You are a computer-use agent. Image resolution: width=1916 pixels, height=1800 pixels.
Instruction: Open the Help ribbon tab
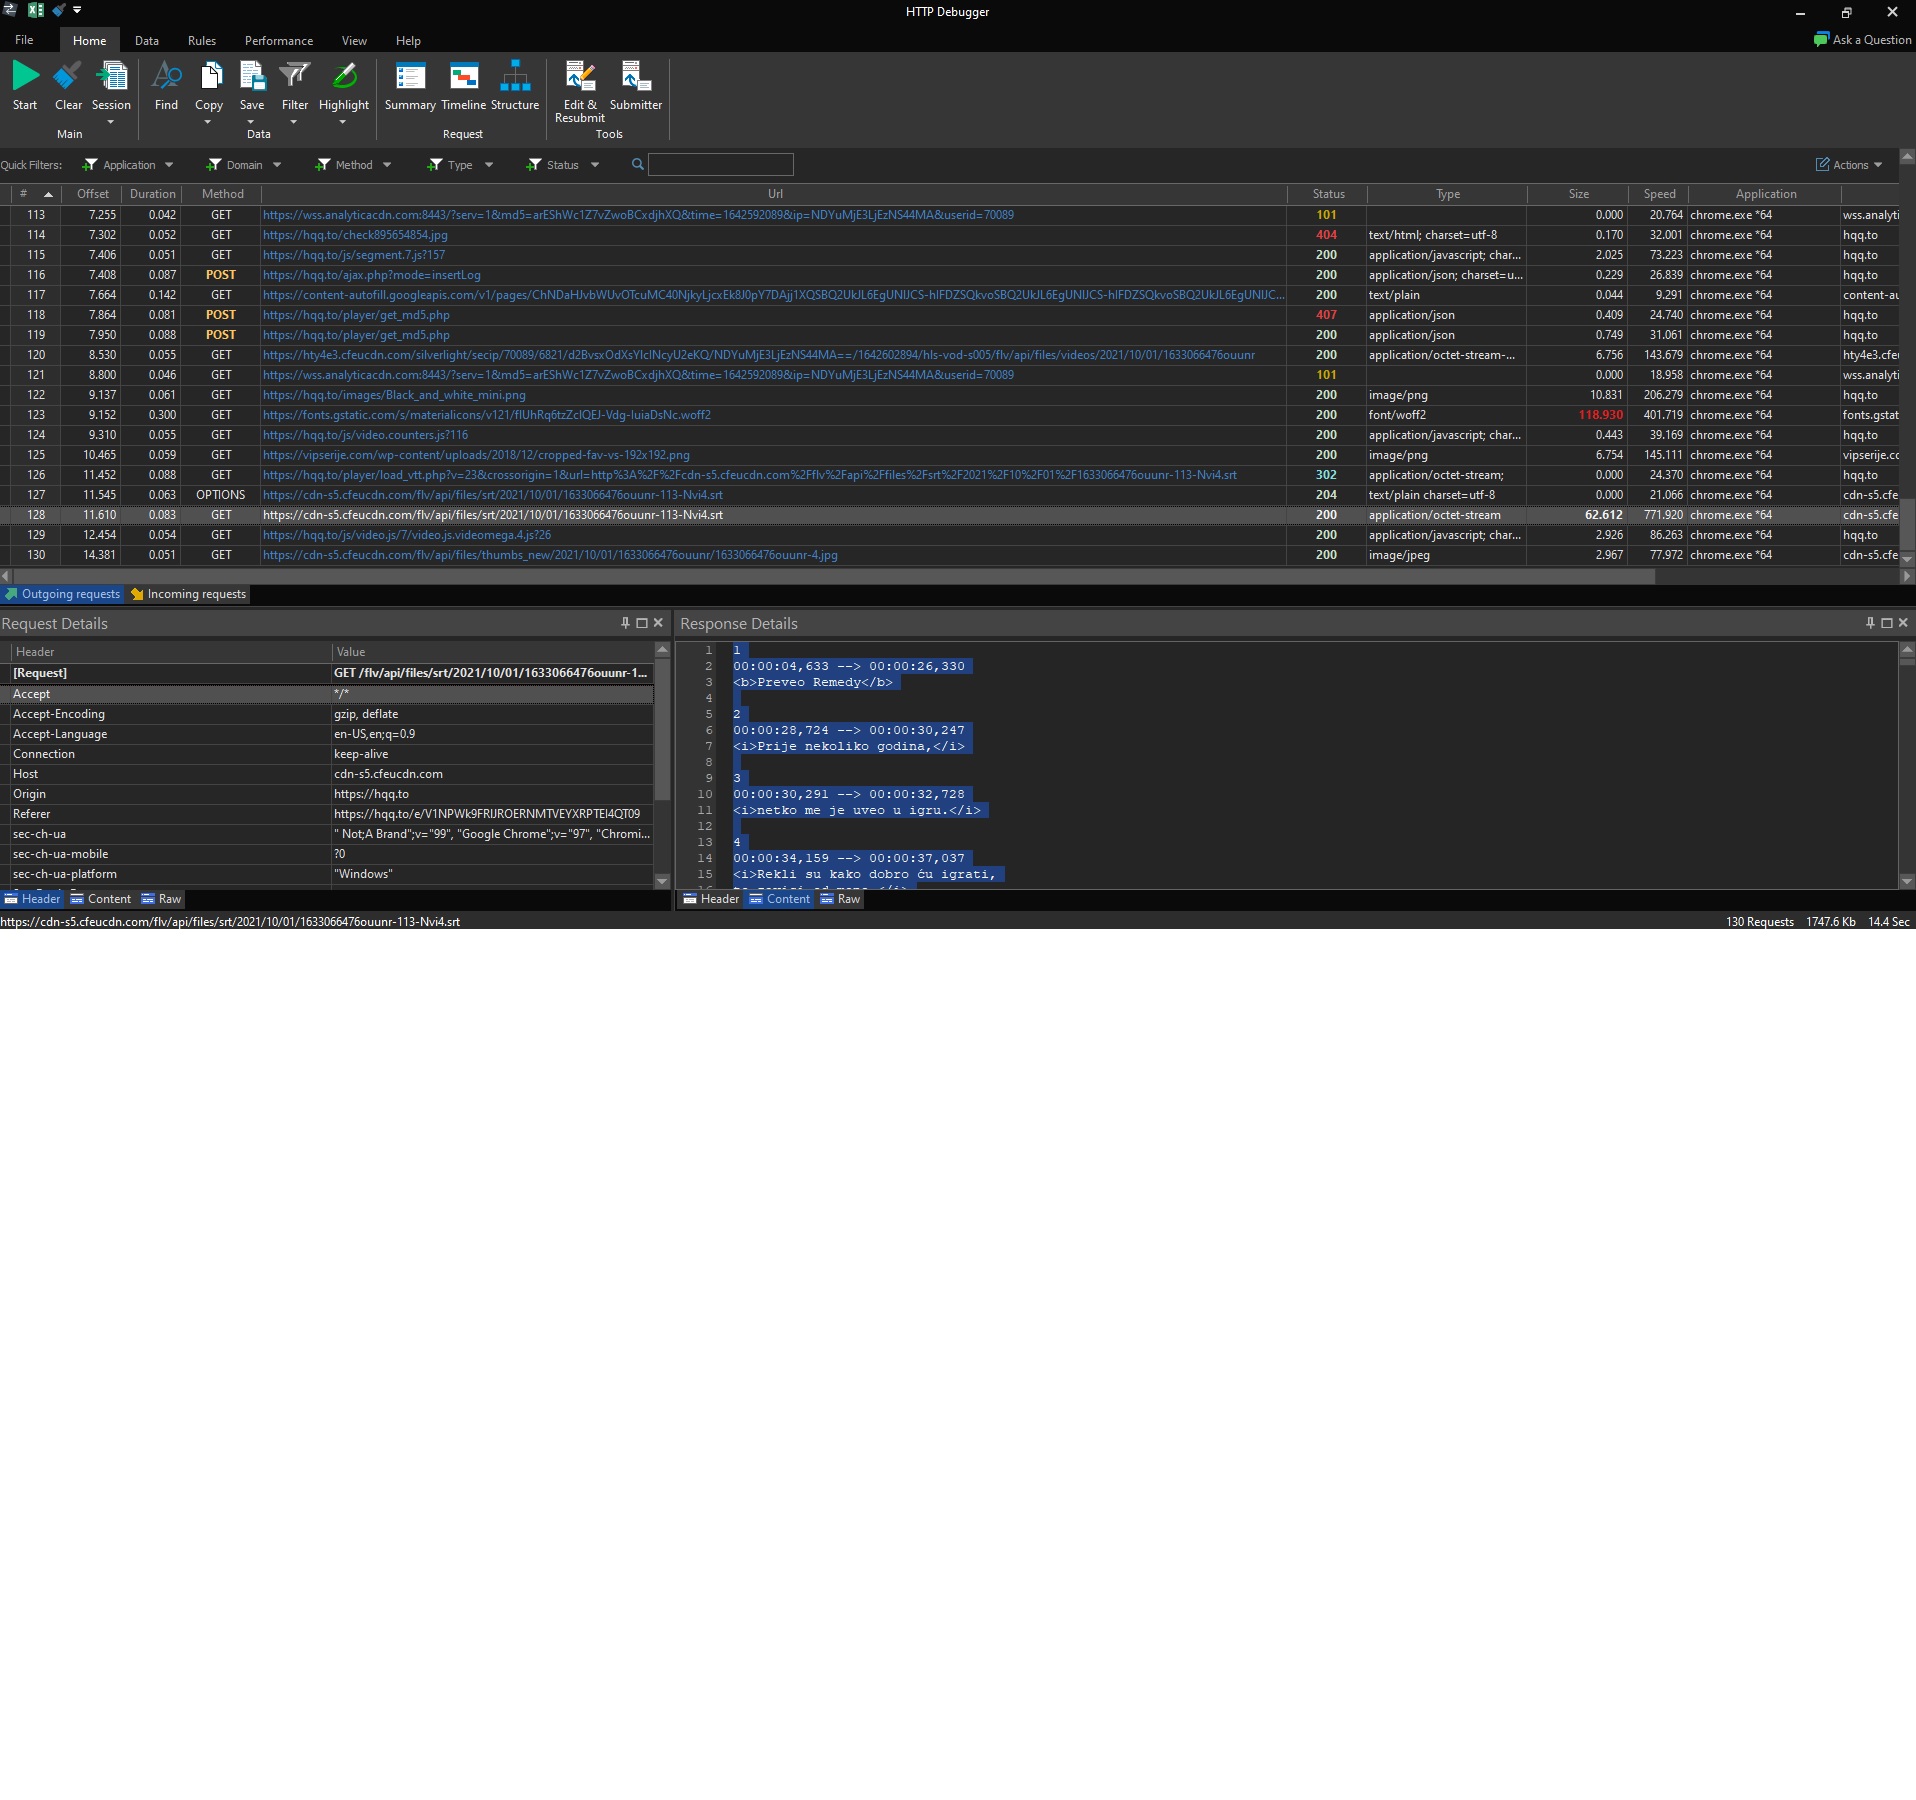[408, 41]
